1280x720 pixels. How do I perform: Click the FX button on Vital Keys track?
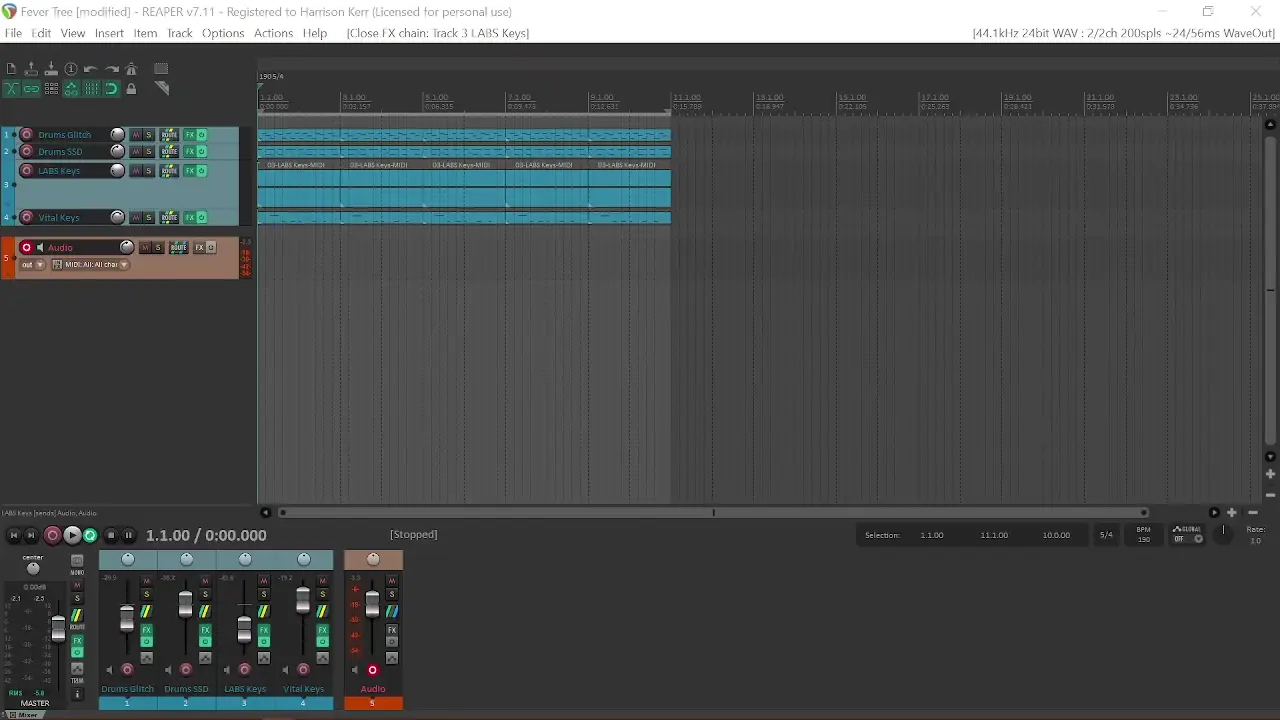click(x=190, y=217)
